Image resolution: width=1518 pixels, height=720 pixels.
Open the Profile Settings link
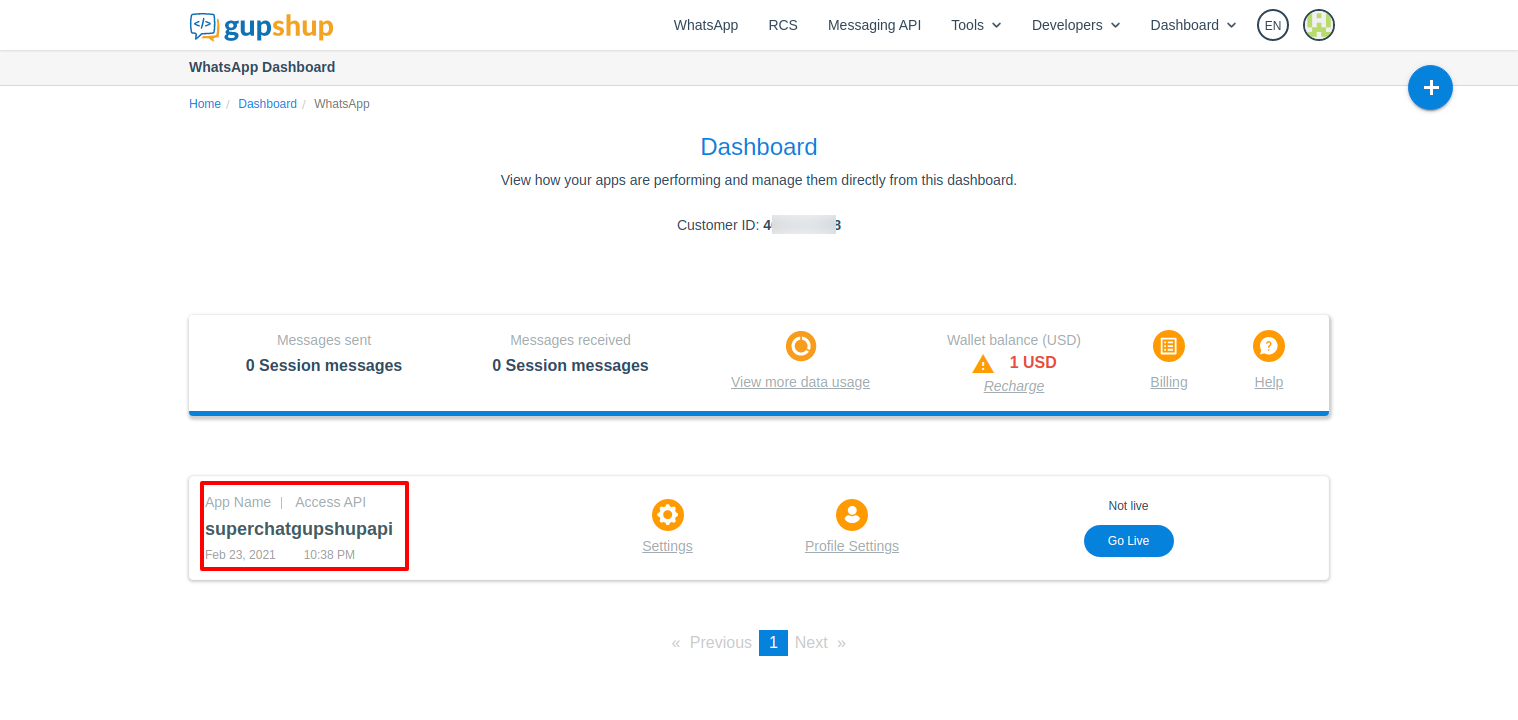point(852,546)
